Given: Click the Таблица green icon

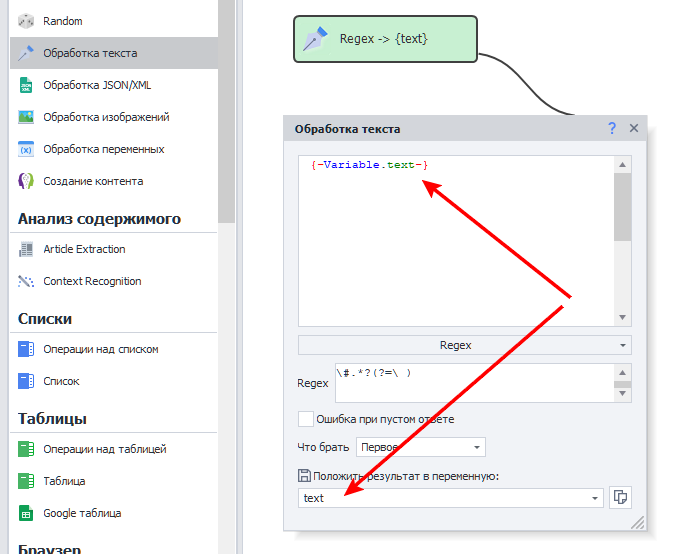Looking at the screenshot, I should click(x=26, y=481).
